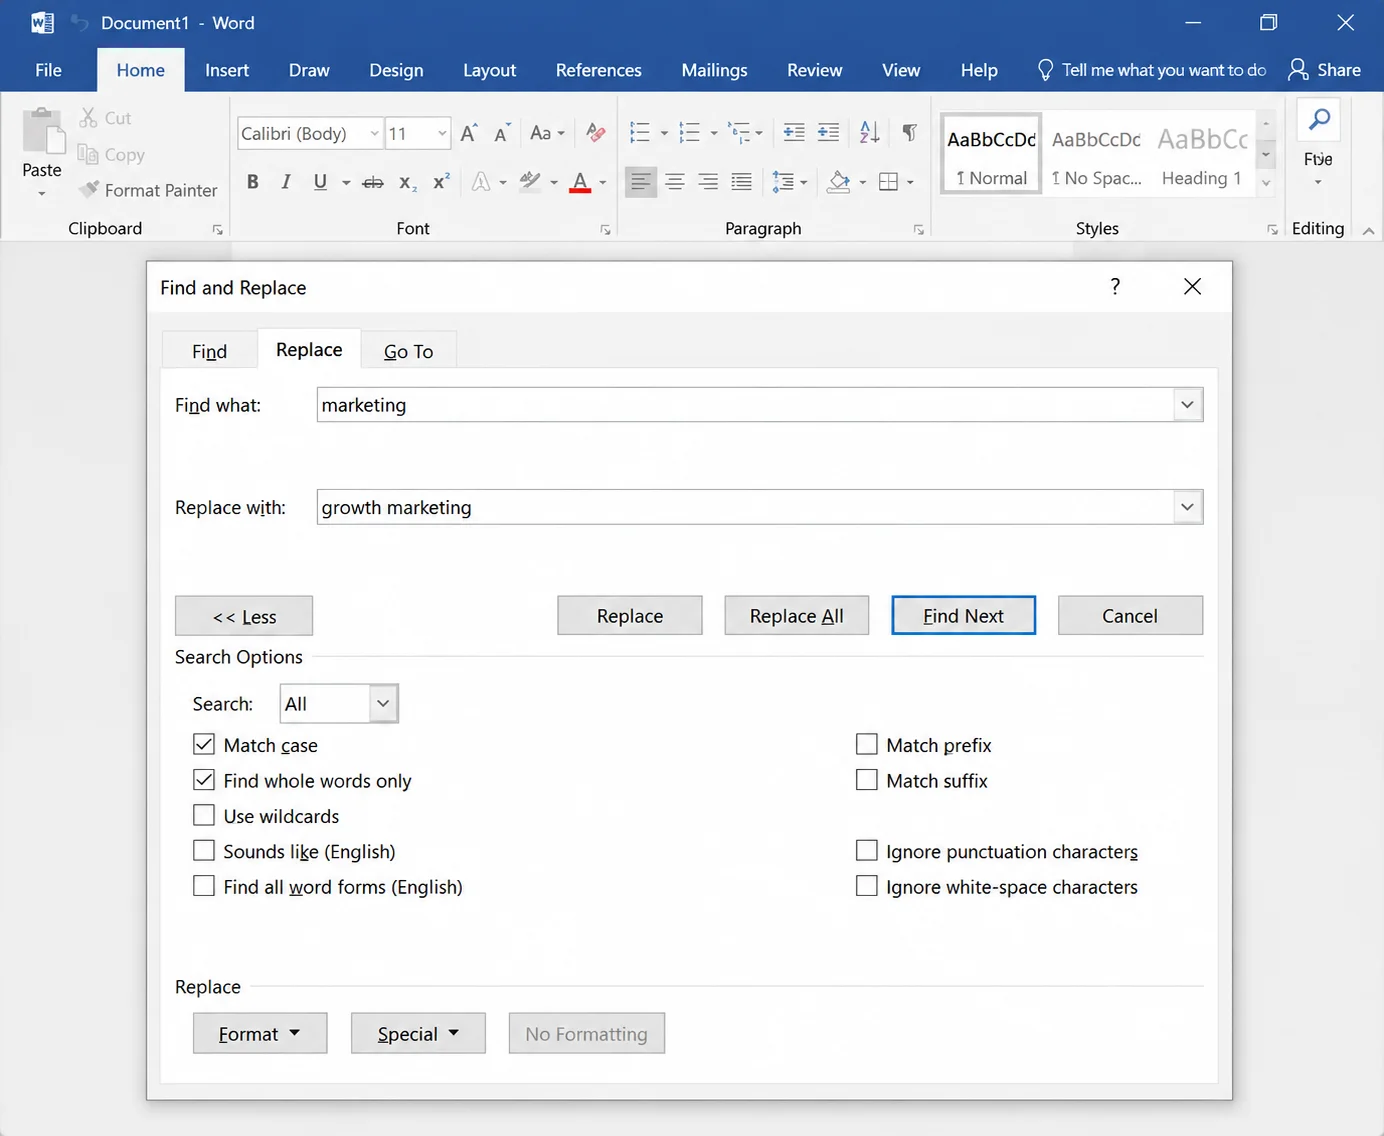
Task: Open the File menu tab
Action: coord(48,70)
